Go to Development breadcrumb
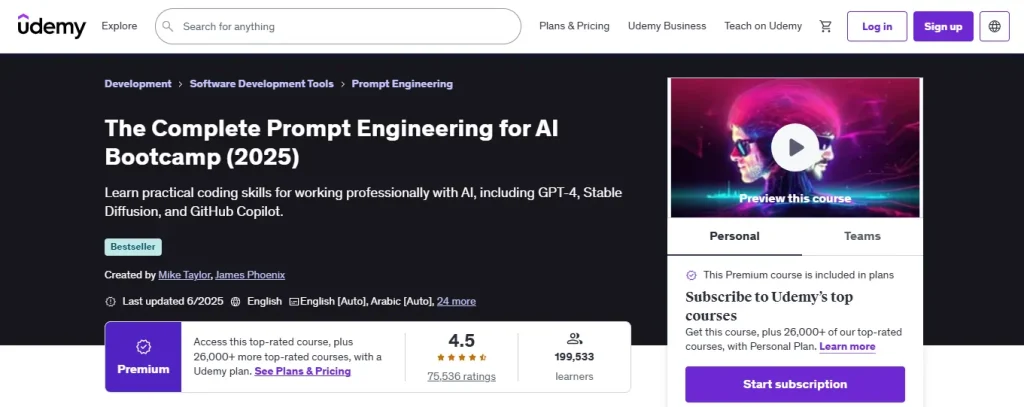Screen dimensions: 1024x407 [138, 84]
